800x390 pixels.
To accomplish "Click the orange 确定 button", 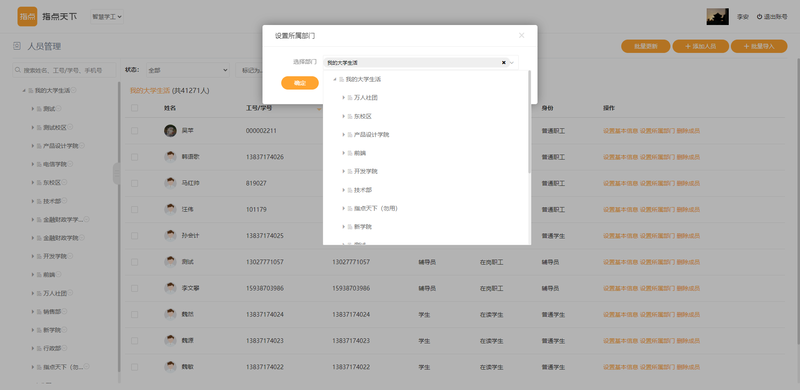I will click(300, 83).
